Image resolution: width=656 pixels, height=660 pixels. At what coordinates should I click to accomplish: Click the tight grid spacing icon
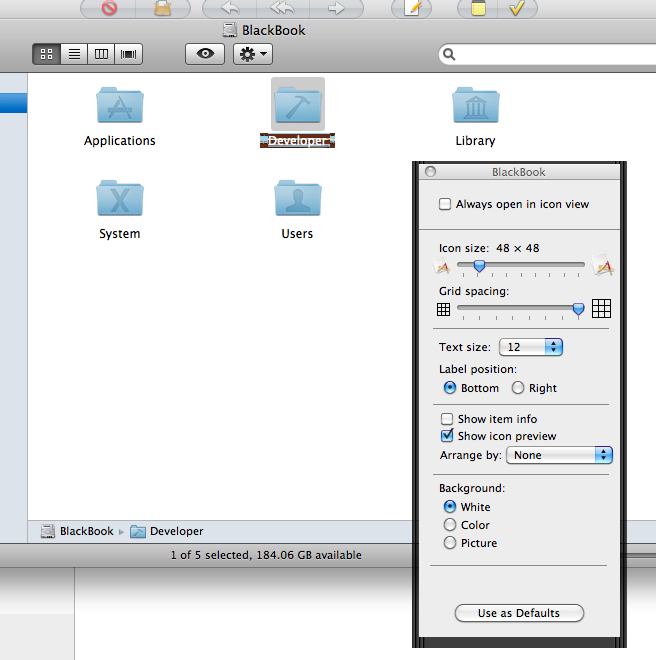[x=443, y=309]
